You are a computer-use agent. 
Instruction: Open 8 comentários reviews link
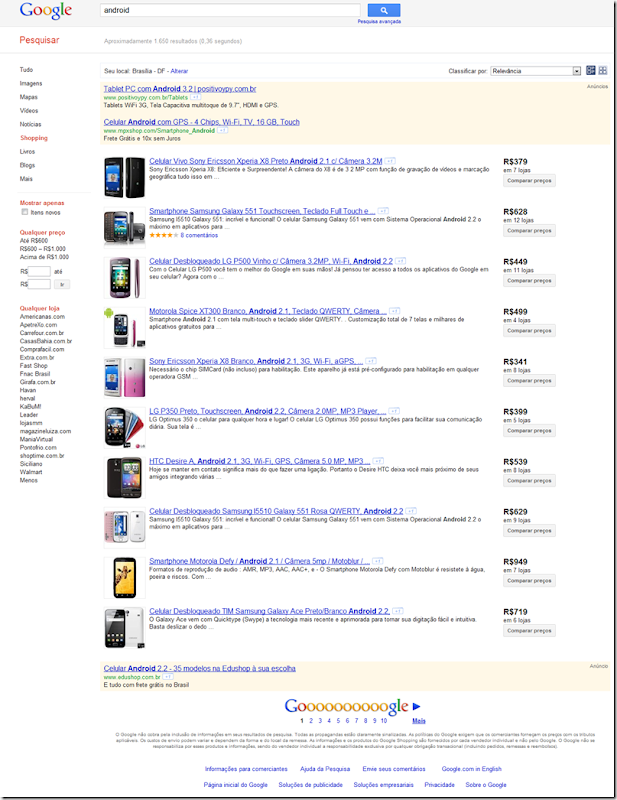click(x=199, y=236)
